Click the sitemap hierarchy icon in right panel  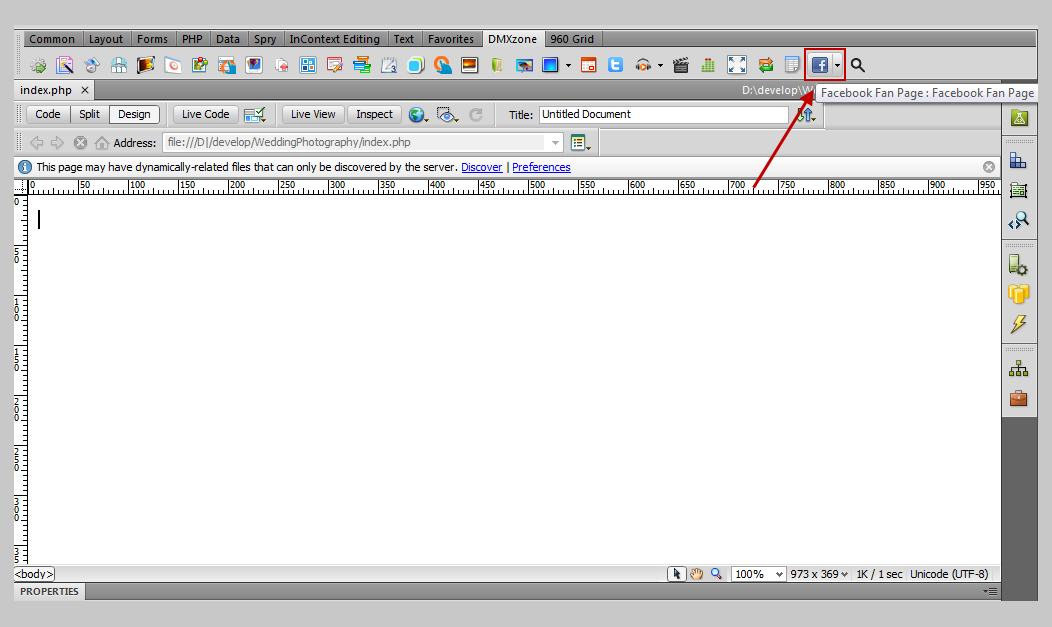pos(1018,368)
